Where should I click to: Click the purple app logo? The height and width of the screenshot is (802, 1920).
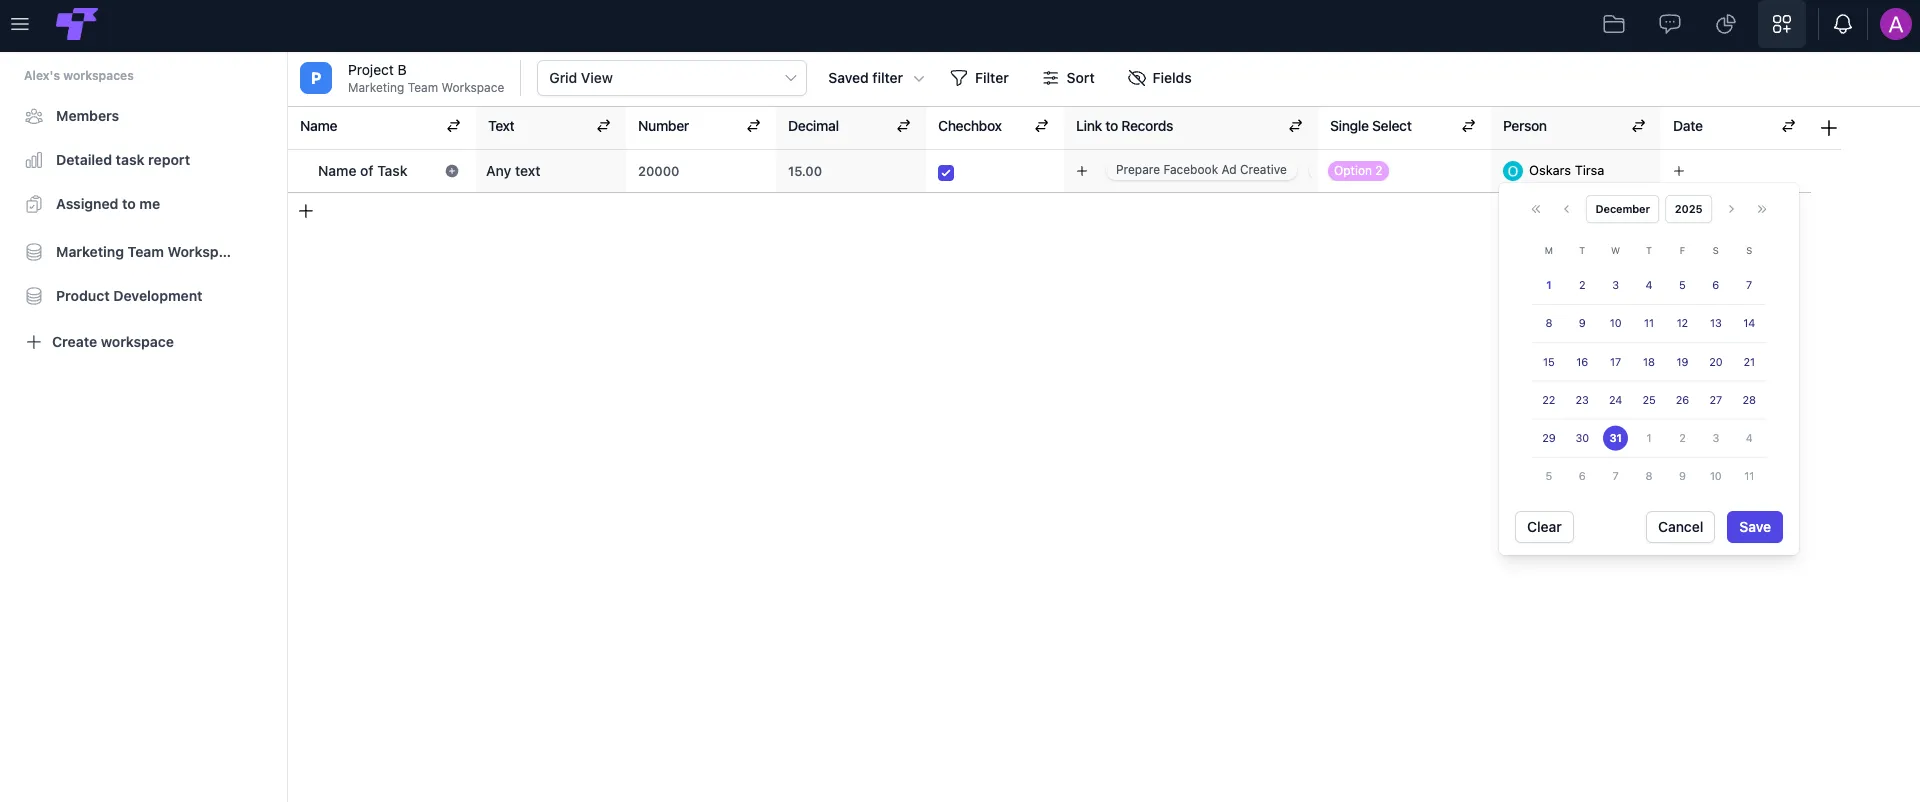(77, 24)
